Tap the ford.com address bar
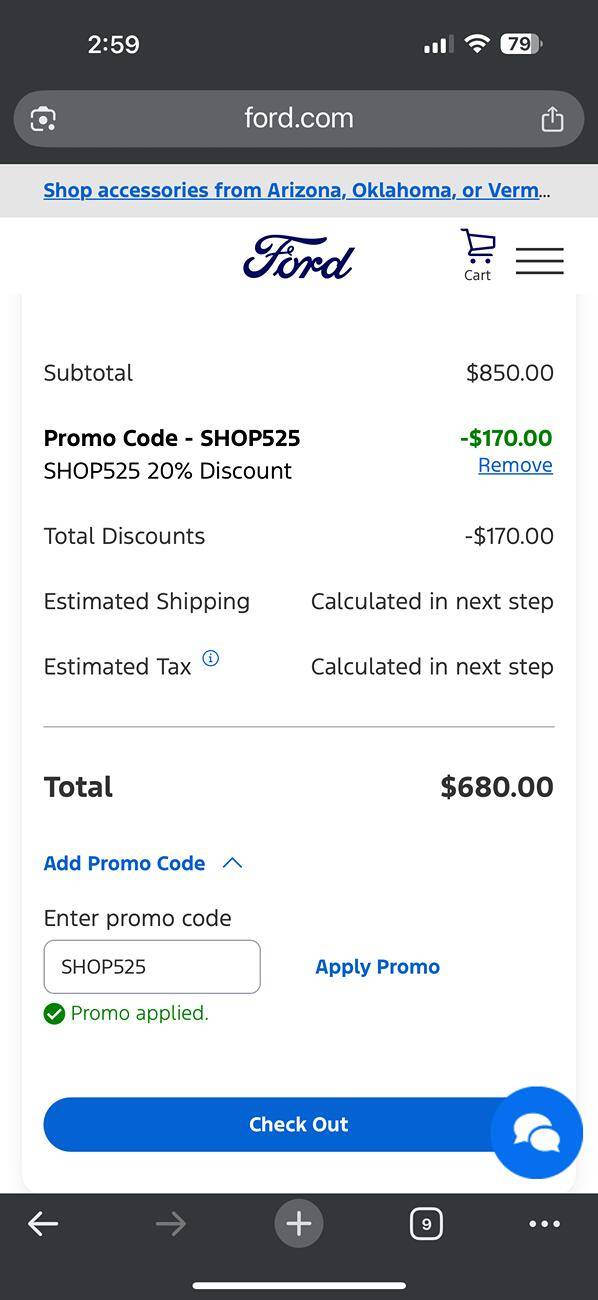 click(x=299, y=119)
